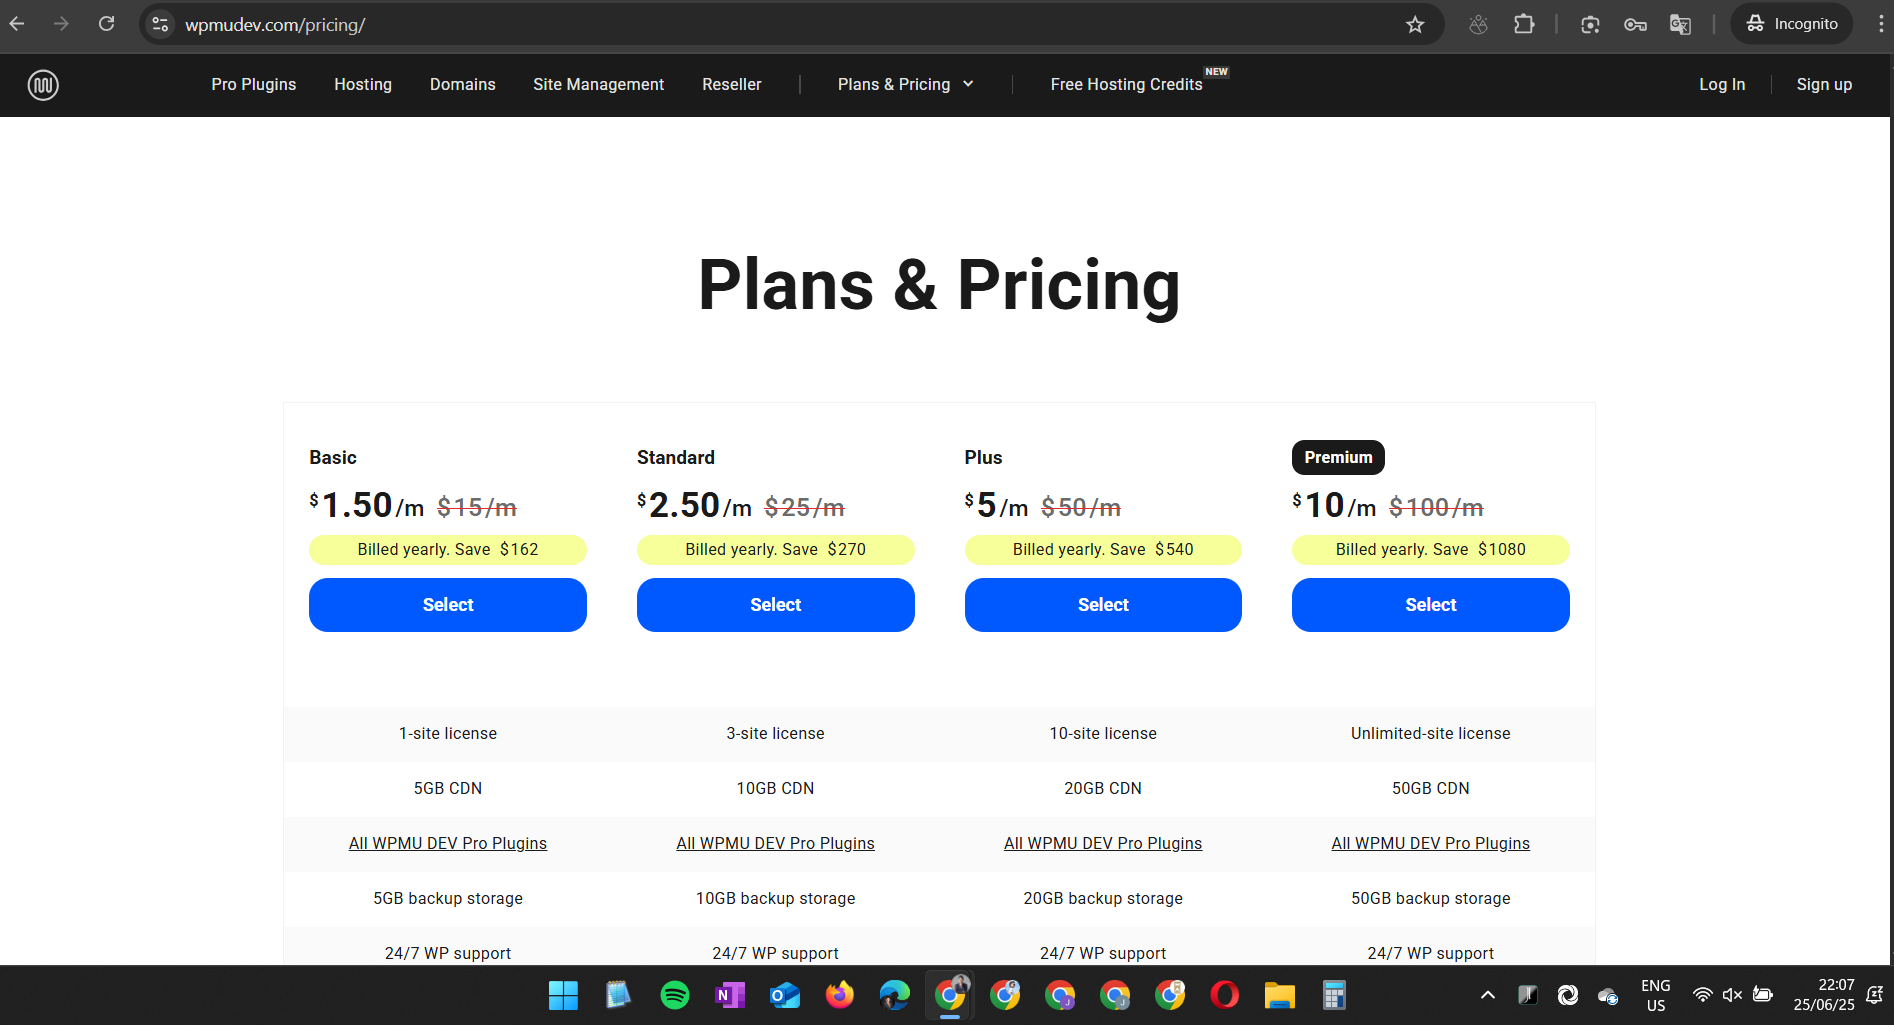The image size is (1894, 1025).
Task: Click the '10GB backup storage' text
Action: pos(776,899)
